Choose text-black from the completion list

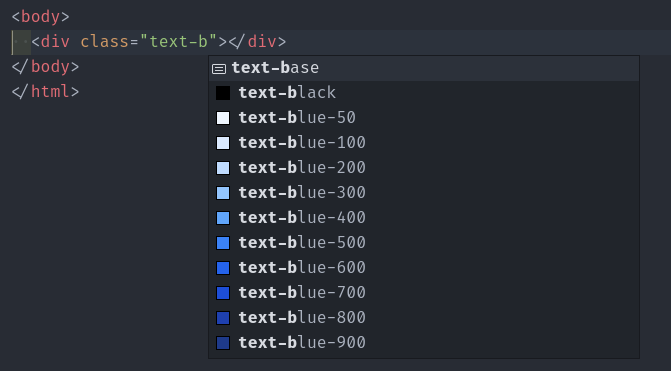tap(424, 93)
